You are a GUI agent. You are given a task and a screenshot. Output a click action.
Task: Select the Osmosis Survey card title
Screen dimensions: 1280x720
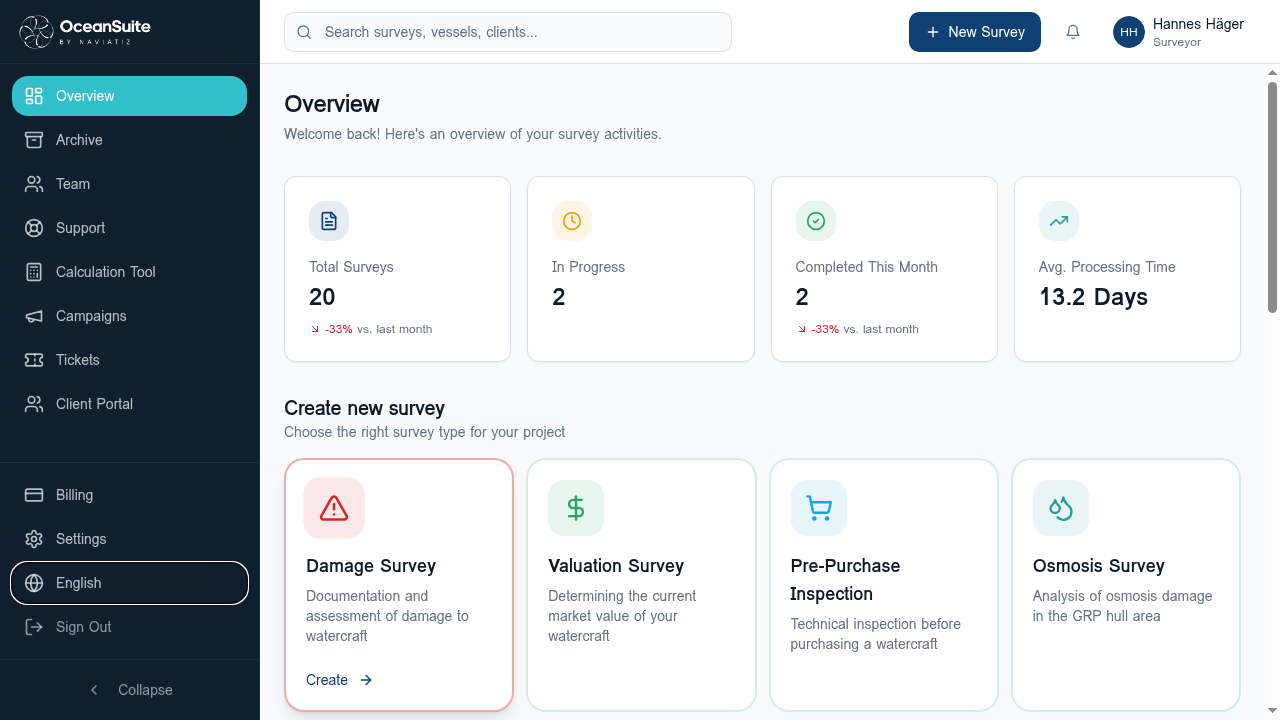coord(1099,566)
